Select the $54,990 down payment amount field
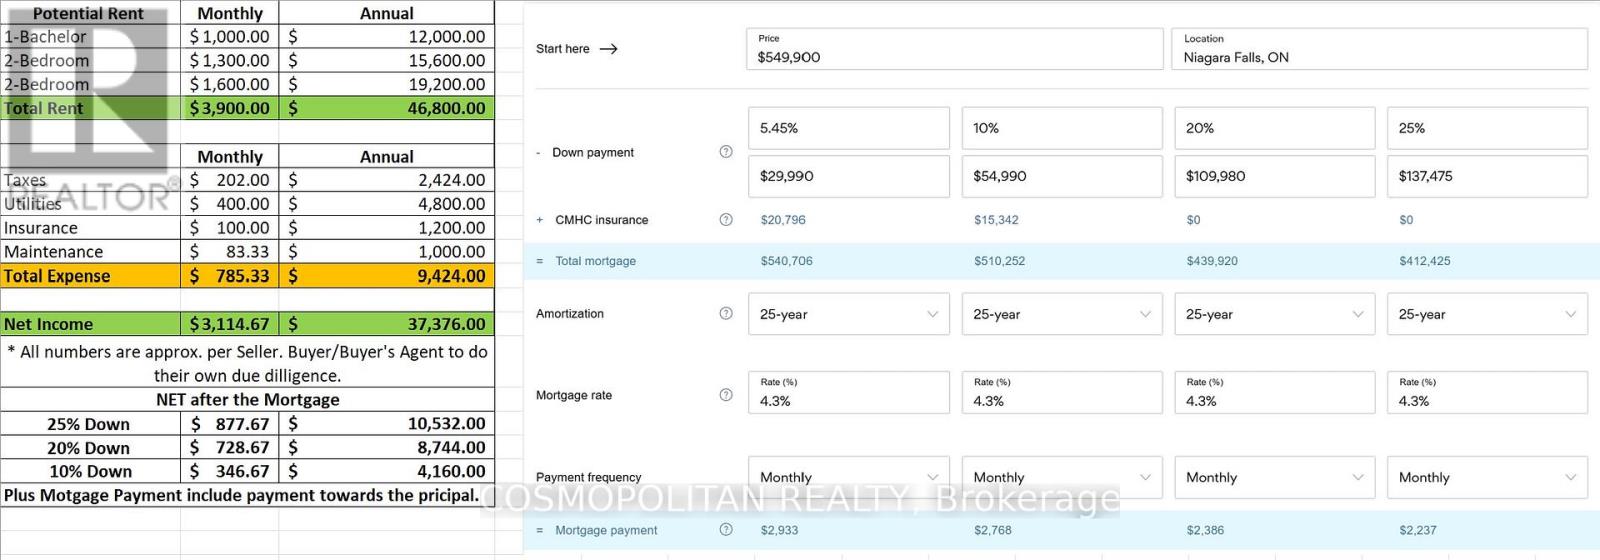1600x560 pixels. tap(1061, 176)
